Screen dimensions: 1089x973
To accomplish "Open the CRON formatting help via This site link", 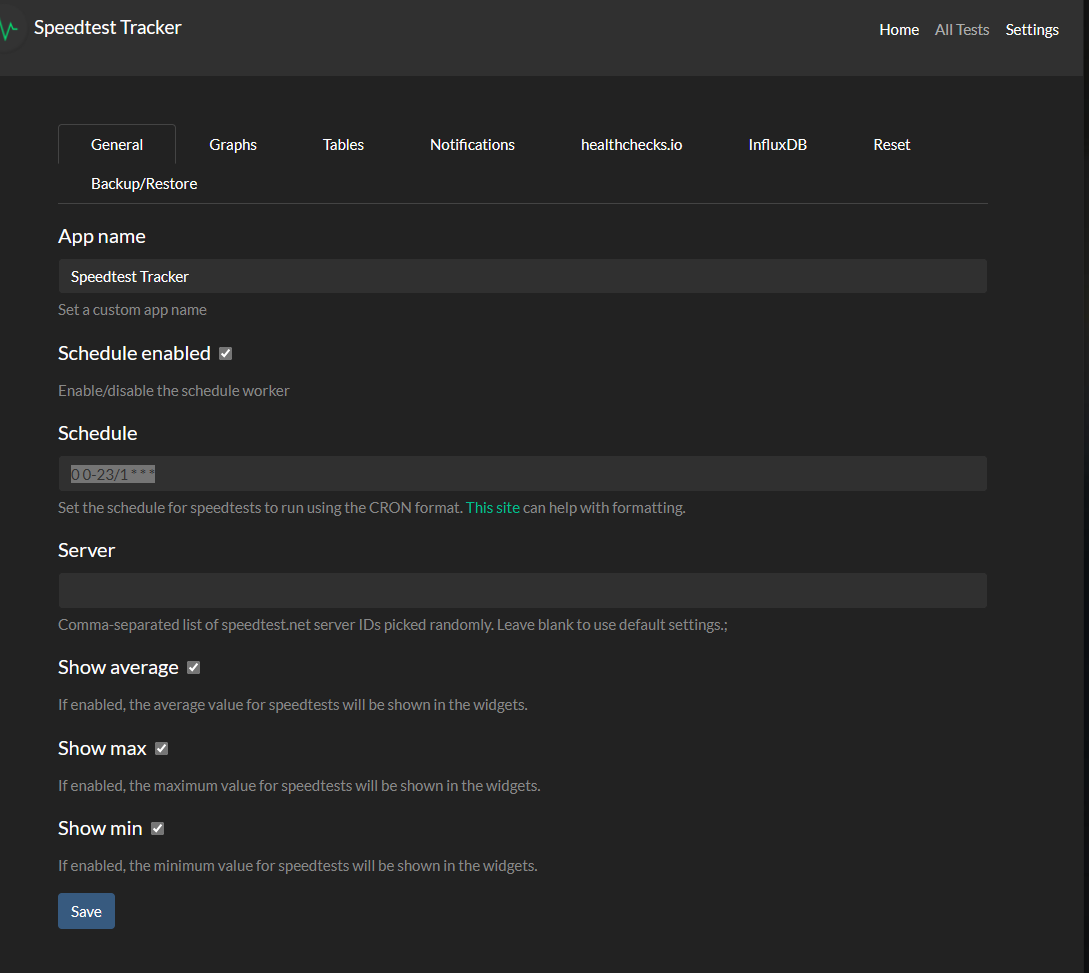I will point(492,507).
